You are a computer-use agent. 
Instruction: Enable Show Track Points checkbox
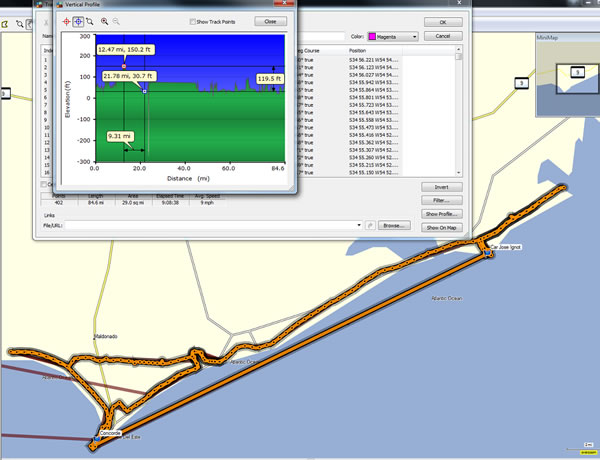(192, 22)
